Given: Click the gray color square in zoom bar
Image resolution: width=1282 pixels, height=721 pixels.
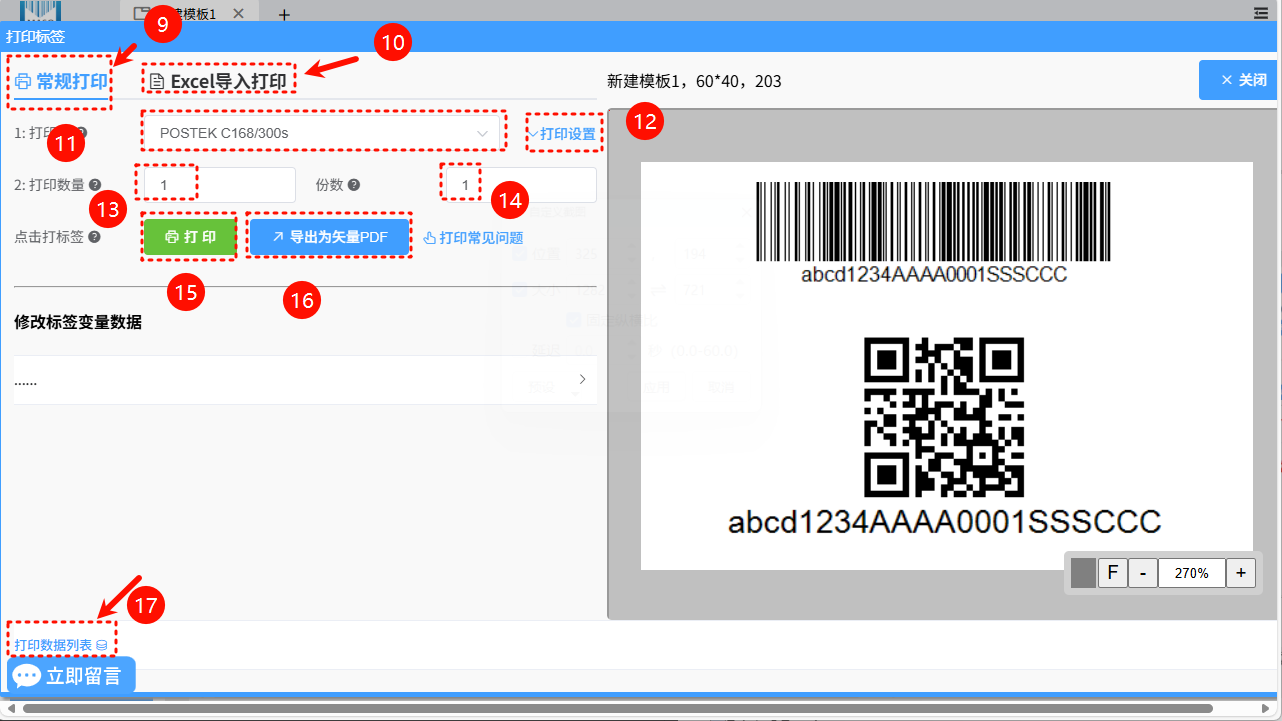Looking at the screenshot, I should (x=1084, y=573).
